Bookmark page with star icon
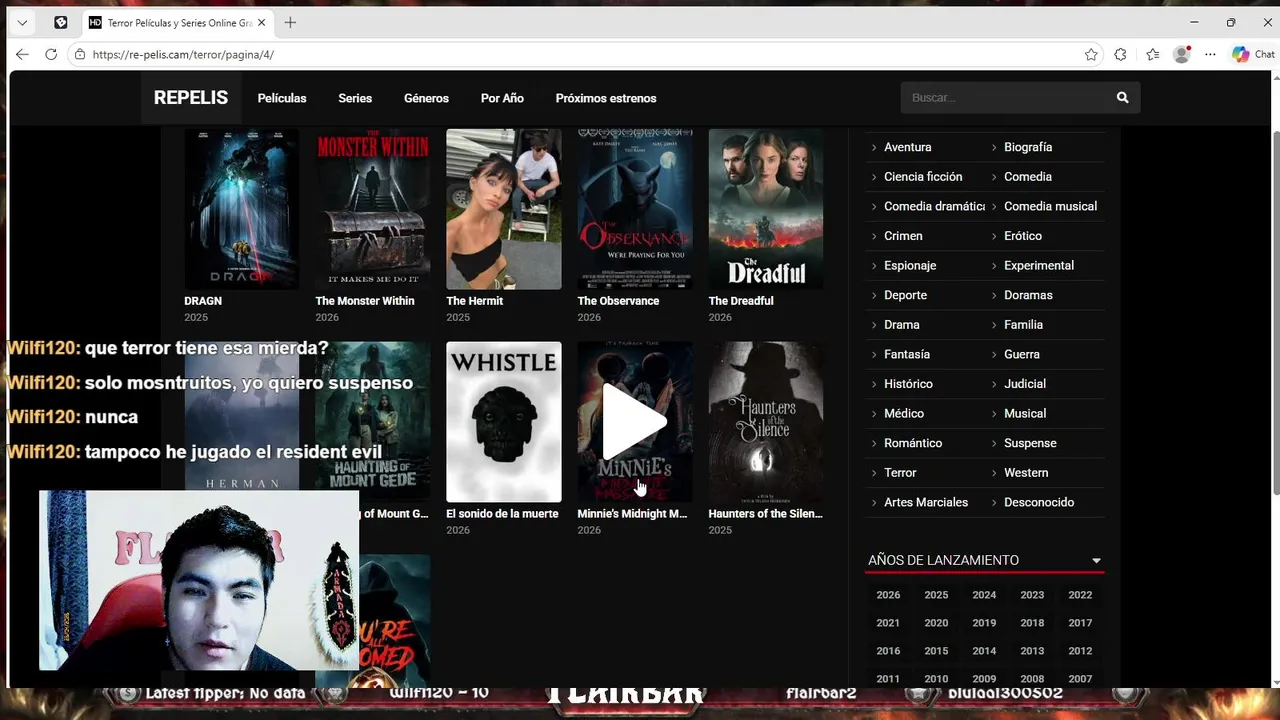This screenshot has width=1280, height=720. 1091,55
